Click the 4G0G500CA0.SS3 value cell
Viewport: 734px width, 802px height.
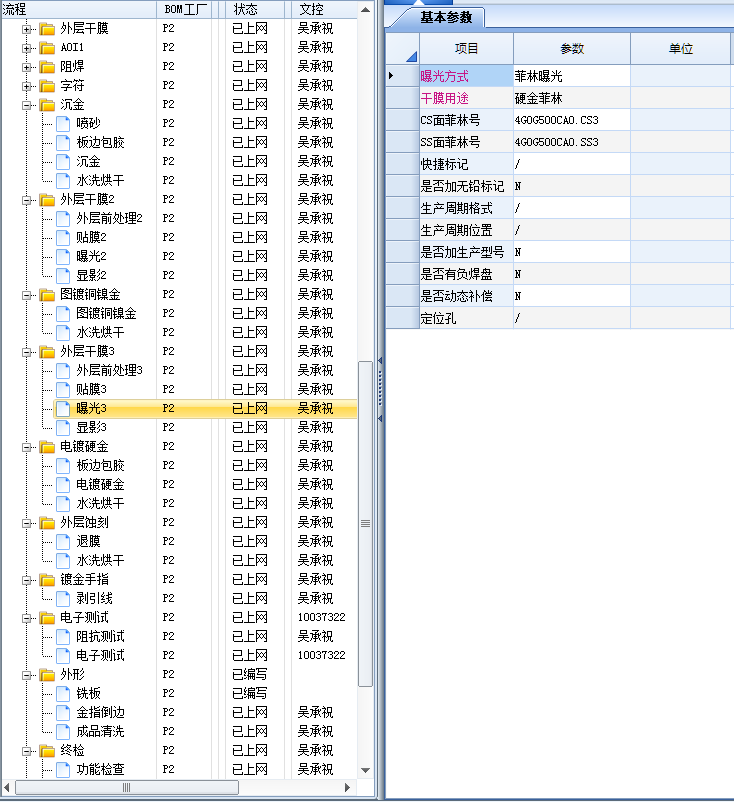(x=572, y=142)
